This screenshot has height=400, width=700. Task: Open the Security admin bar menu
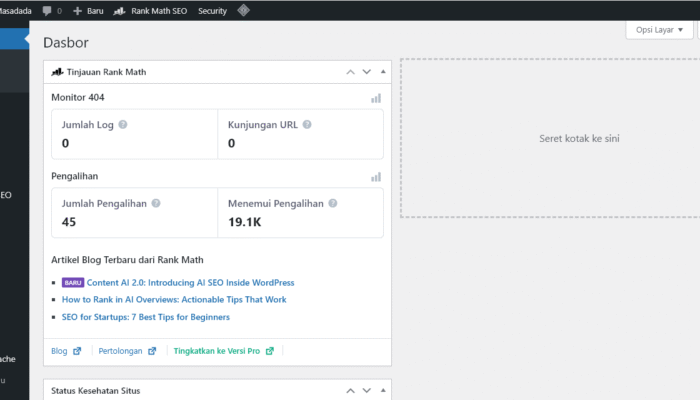pos(212,11)
